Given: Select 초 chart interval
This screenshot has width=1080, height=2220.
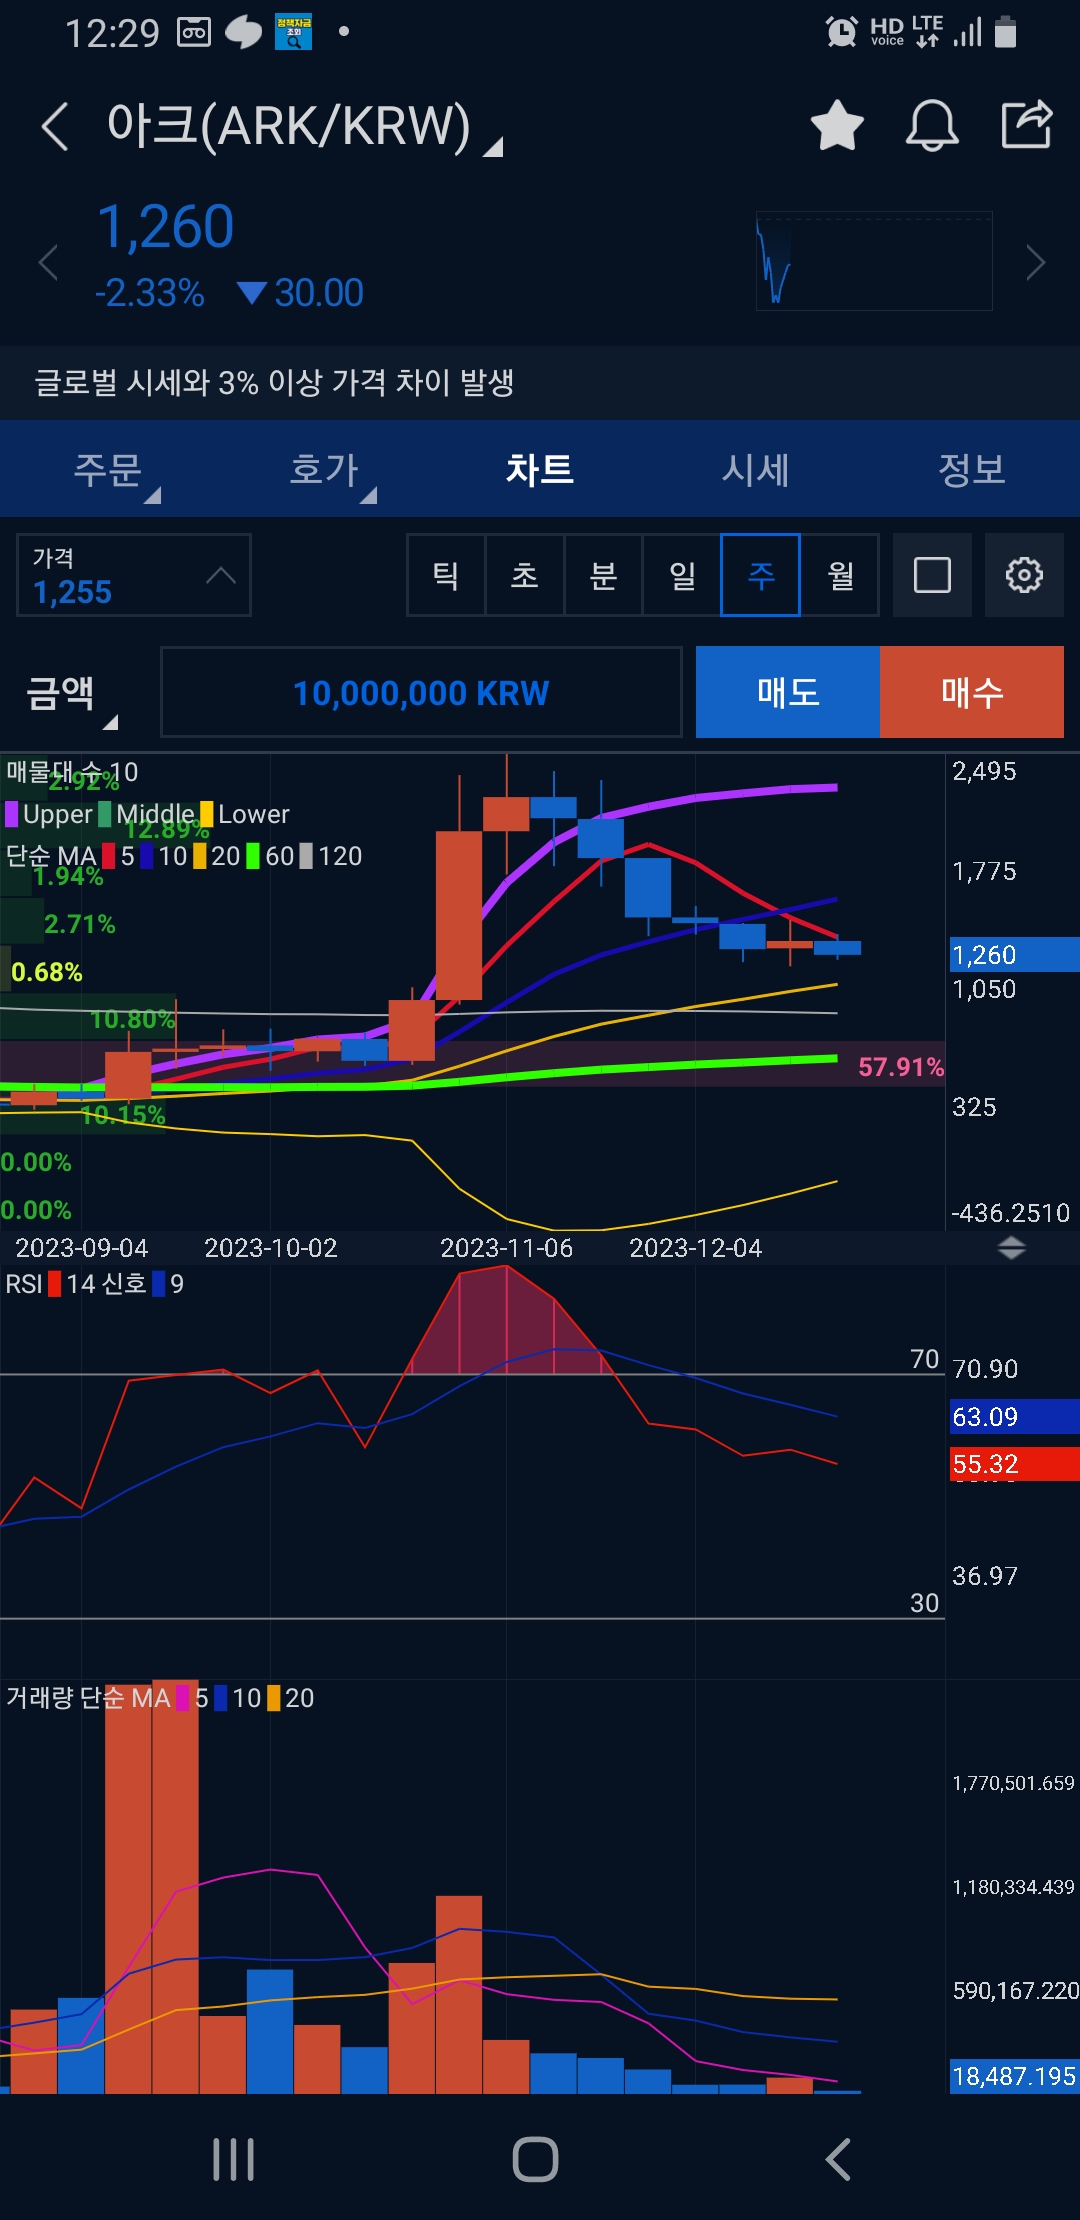Looking at the screenshot, I should click(x=525, y=575).
